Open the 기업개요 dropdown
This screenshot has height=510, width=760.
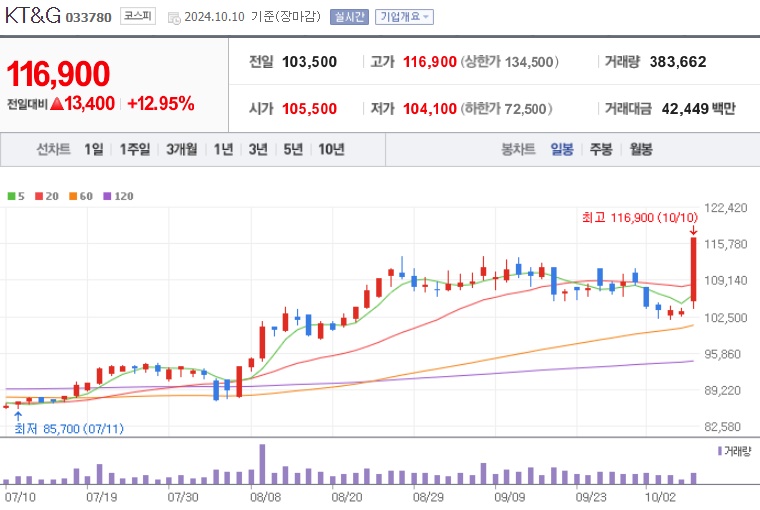404,17
